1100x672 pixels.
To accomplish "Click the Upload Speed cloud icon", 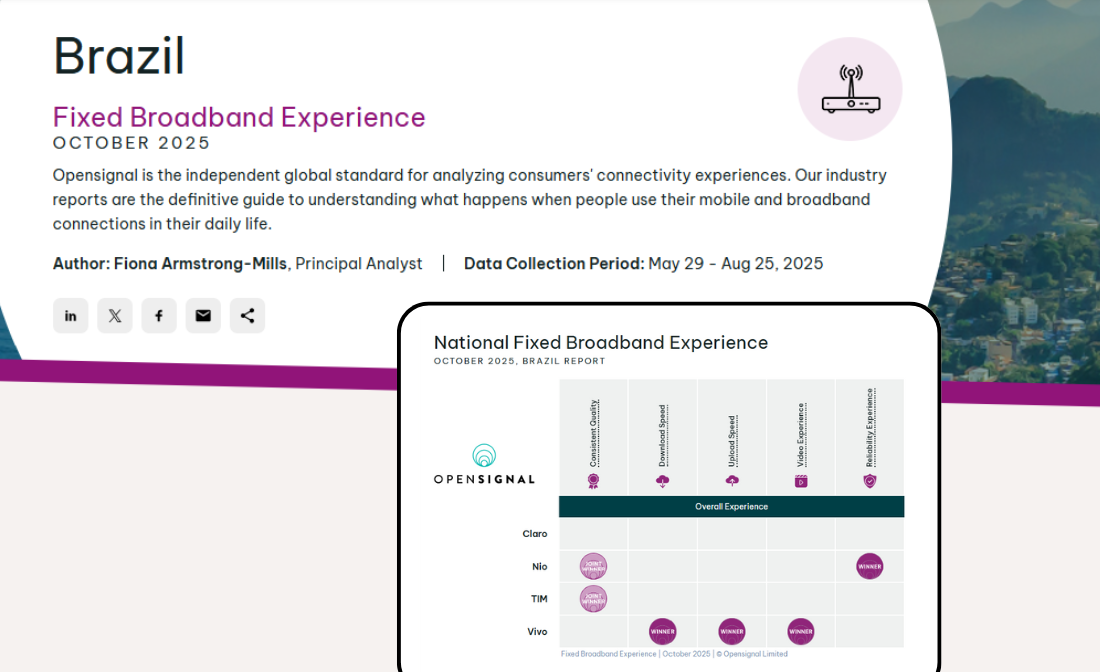I will tap(732, 481).
